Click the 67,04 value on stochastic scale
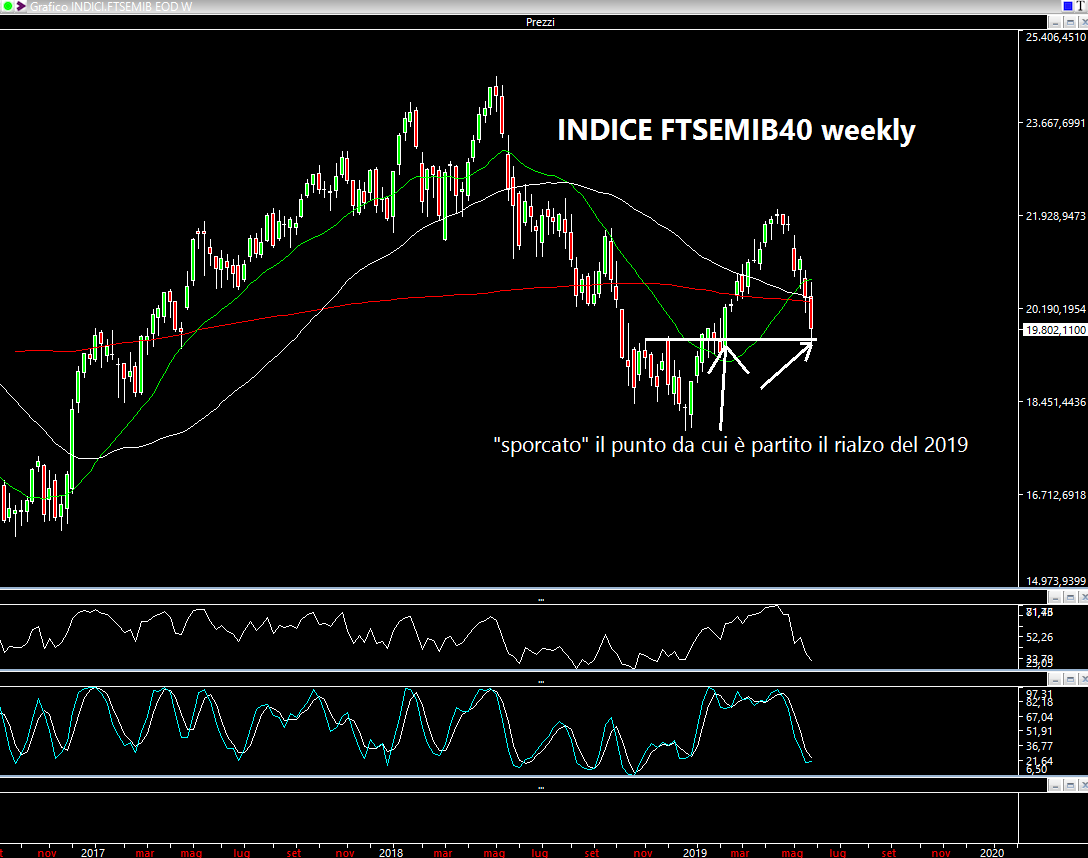Screen dimensions: 1088x858 [1039, 717]
